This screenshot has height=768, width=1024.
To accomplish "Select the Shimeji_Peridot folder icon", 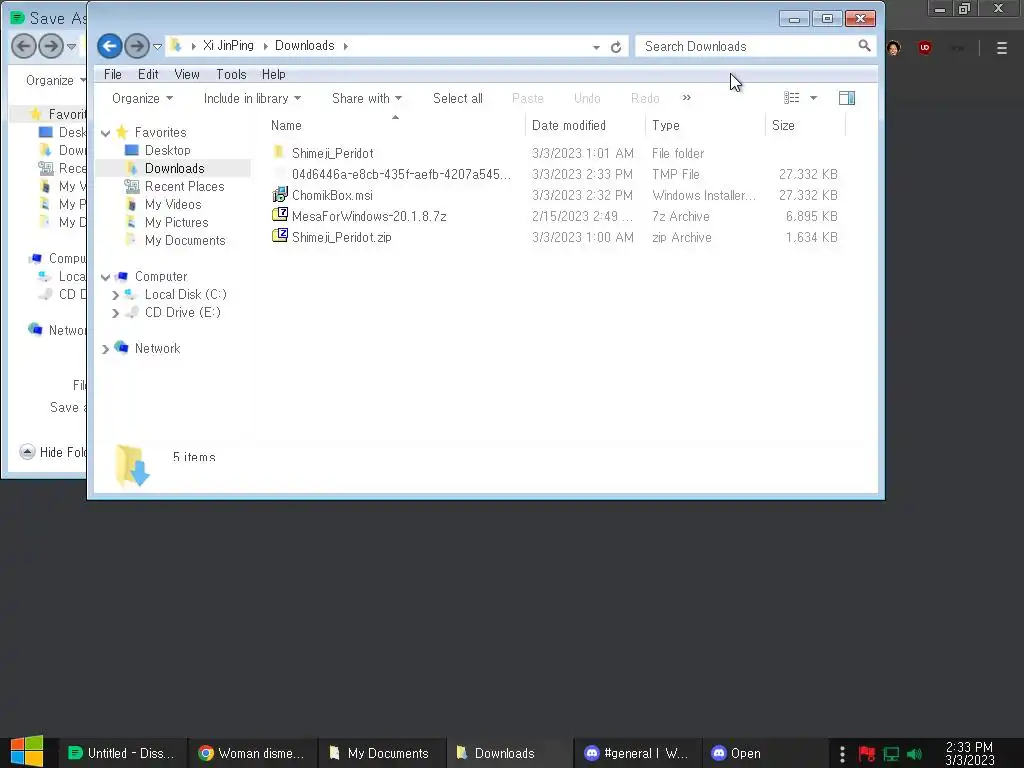I will click(279, 153).
